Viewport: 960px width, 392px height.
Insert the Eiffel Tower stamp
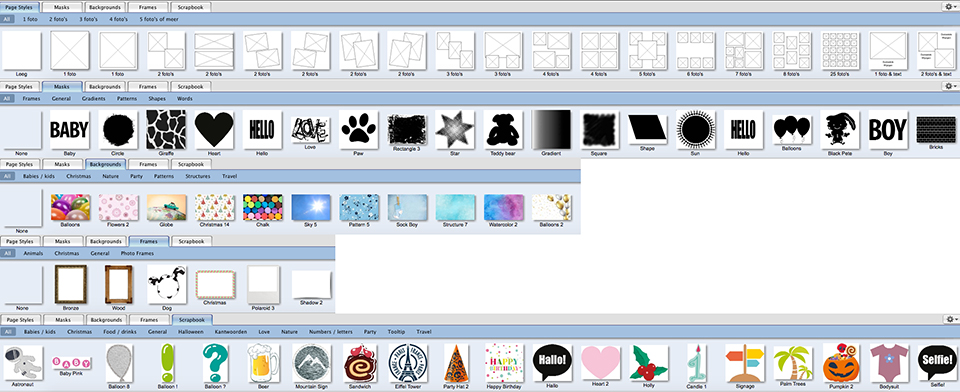point(408,363)
